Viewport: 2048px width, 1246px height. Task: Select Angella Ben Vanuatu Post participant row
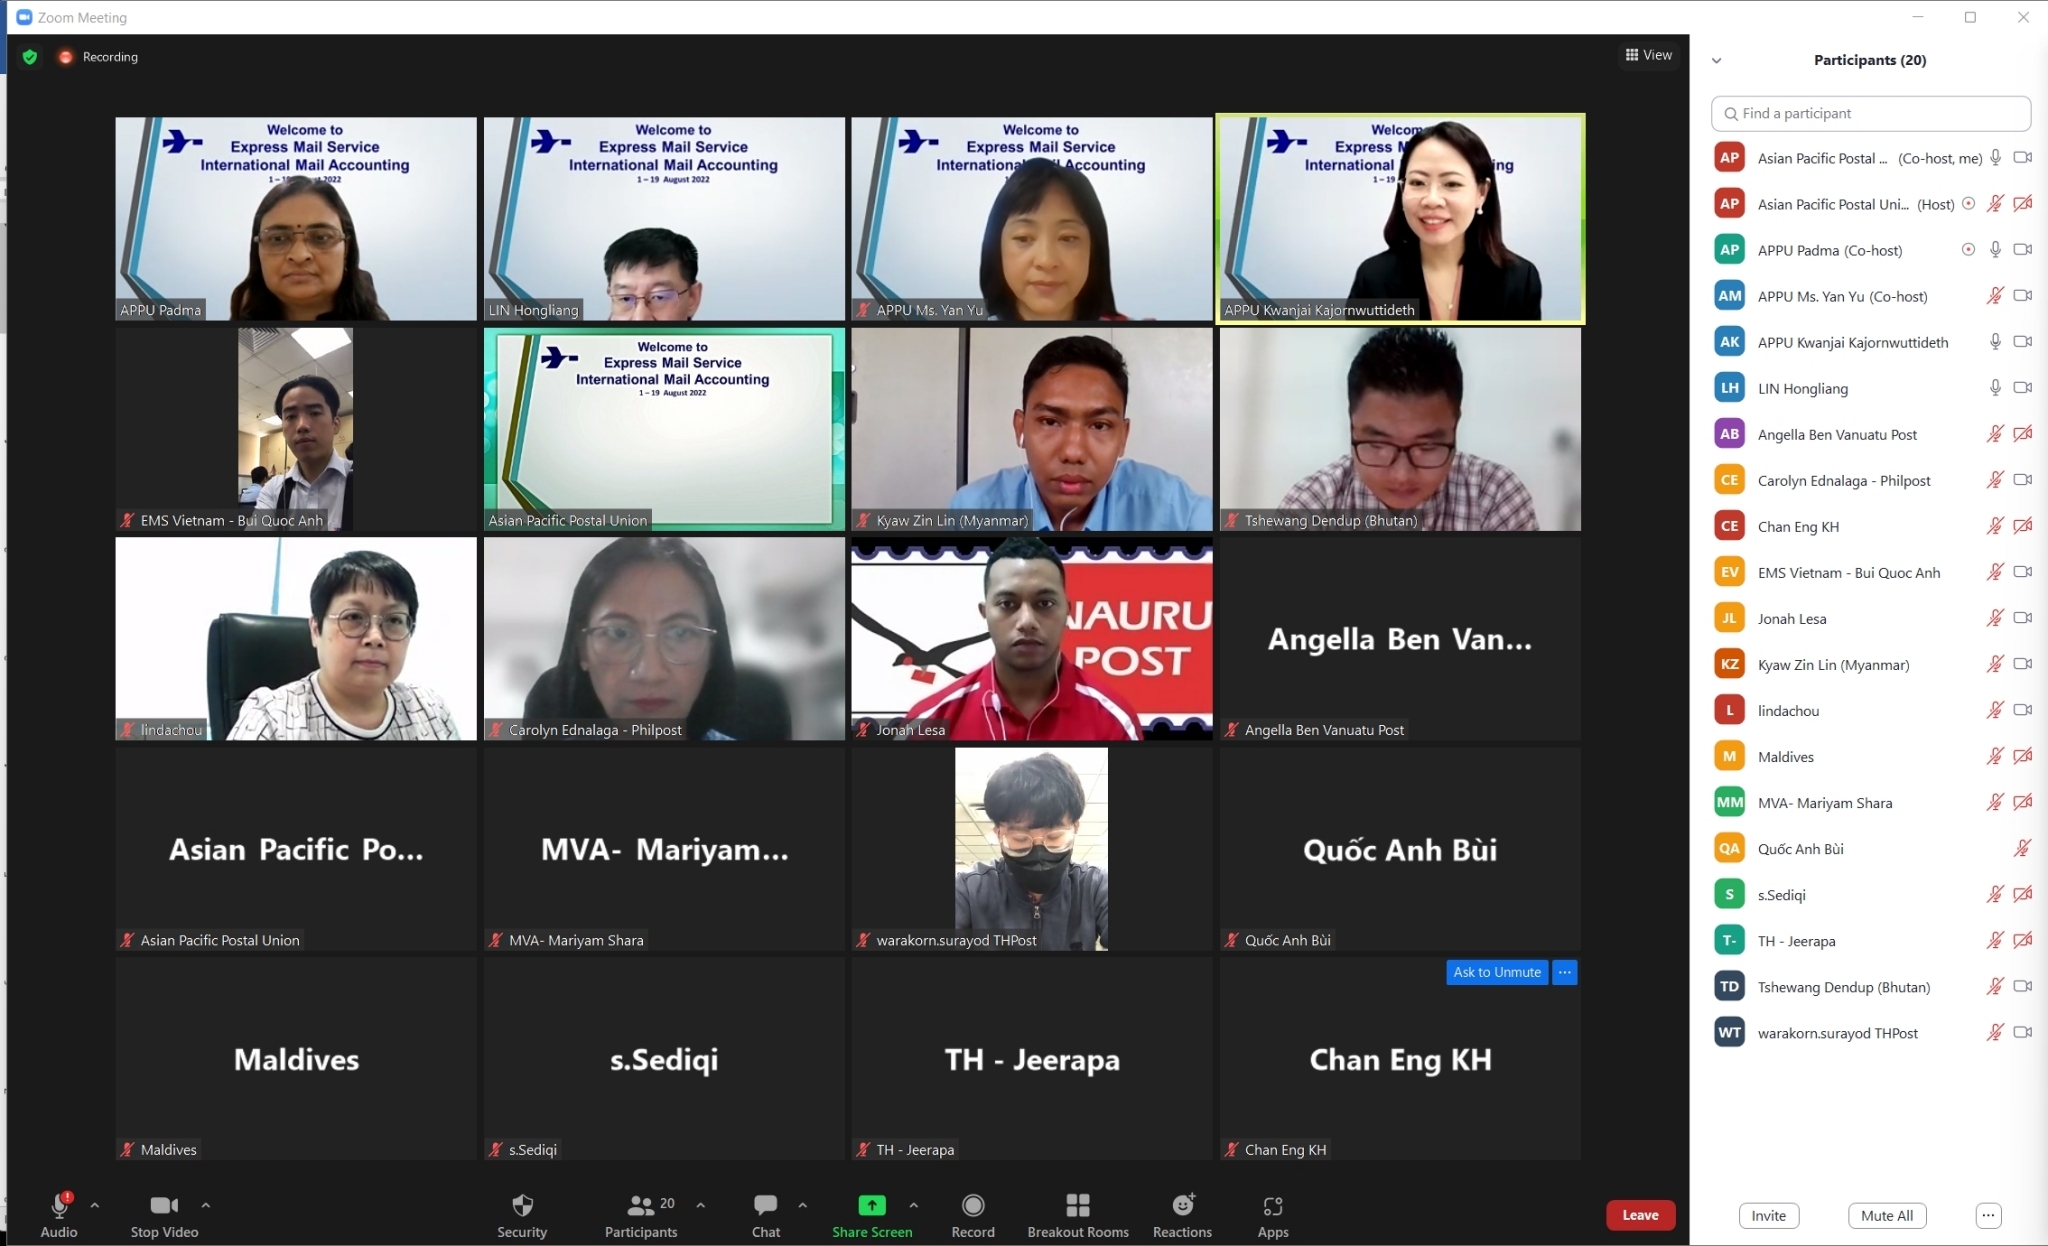(1871, 434)
